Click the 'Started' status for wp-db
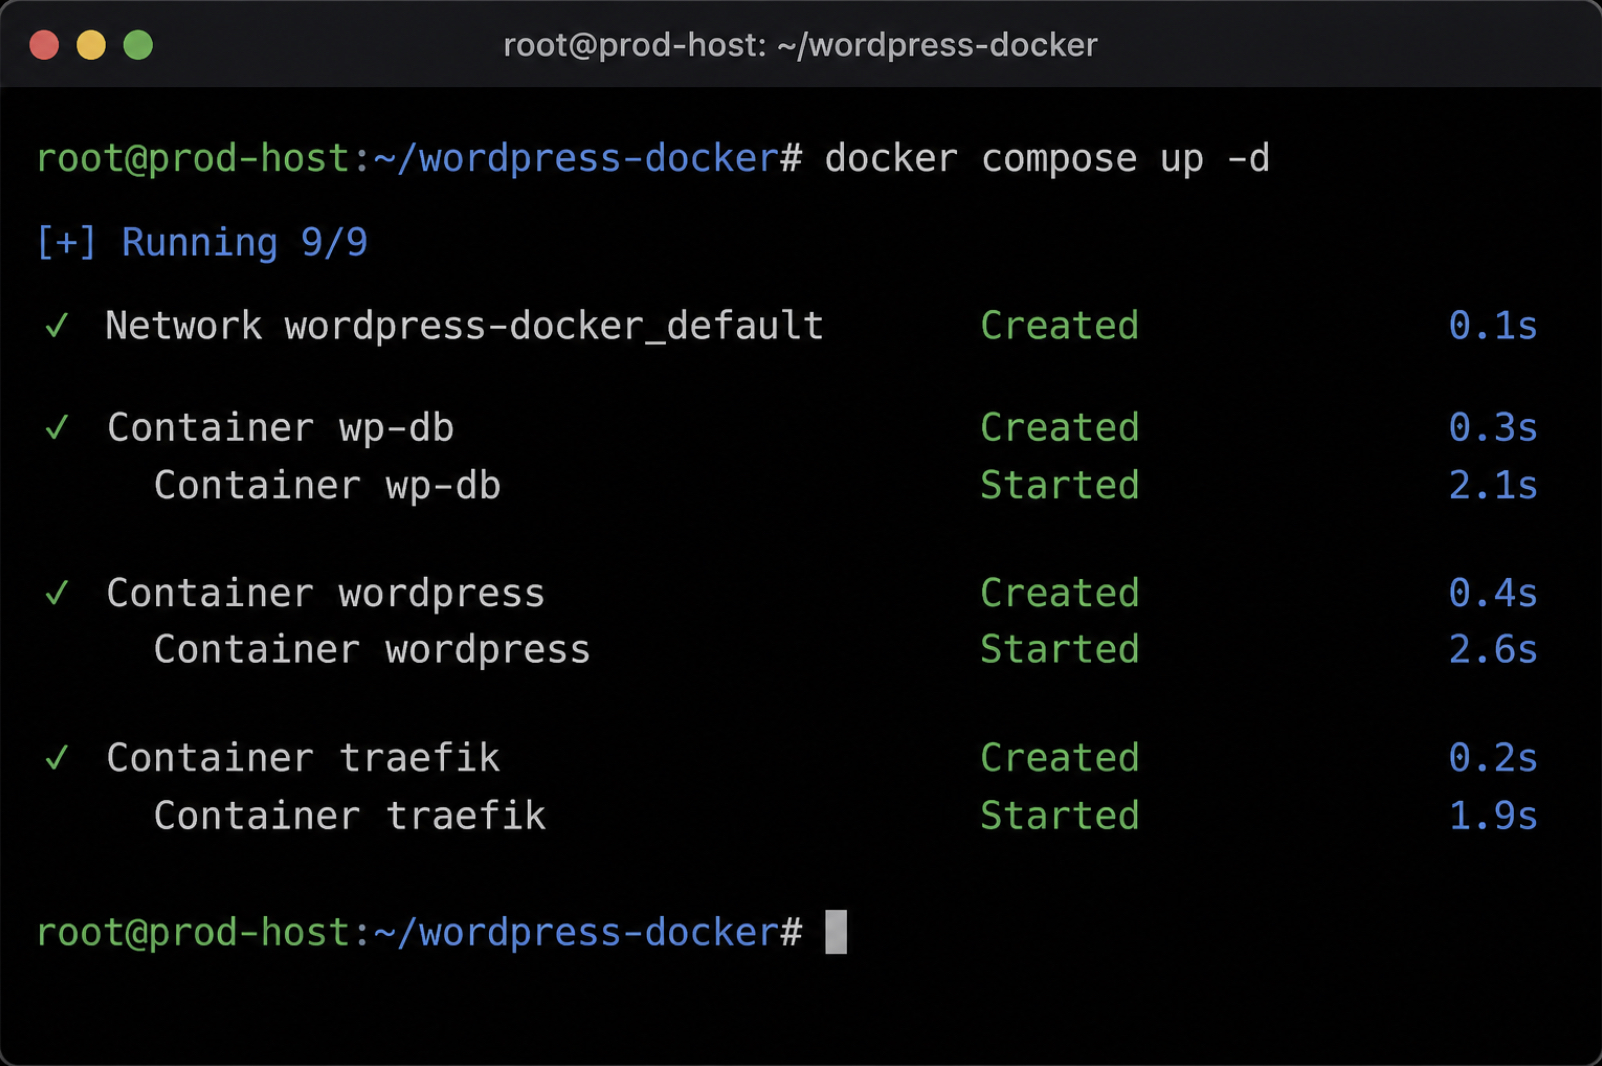Screen dimensions: 1602x1066 click(1059, 486)
